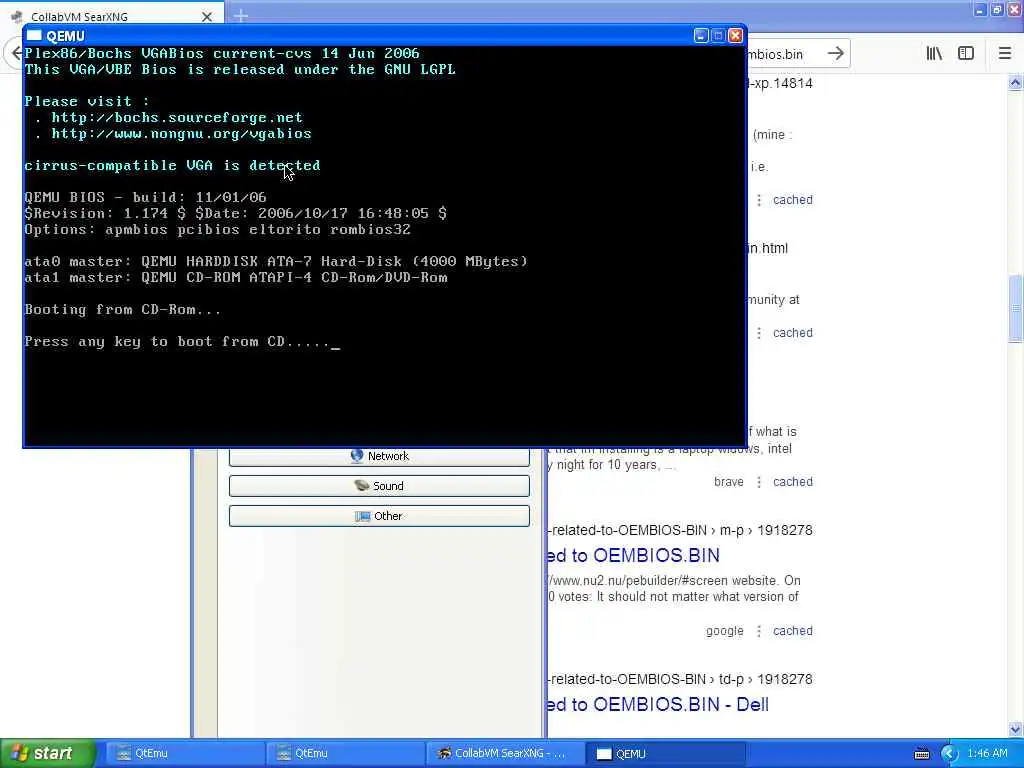This screenshot has width=1024, height=768.
Task: Open the Network settings section in QtEmu
Action: (379, 456)
